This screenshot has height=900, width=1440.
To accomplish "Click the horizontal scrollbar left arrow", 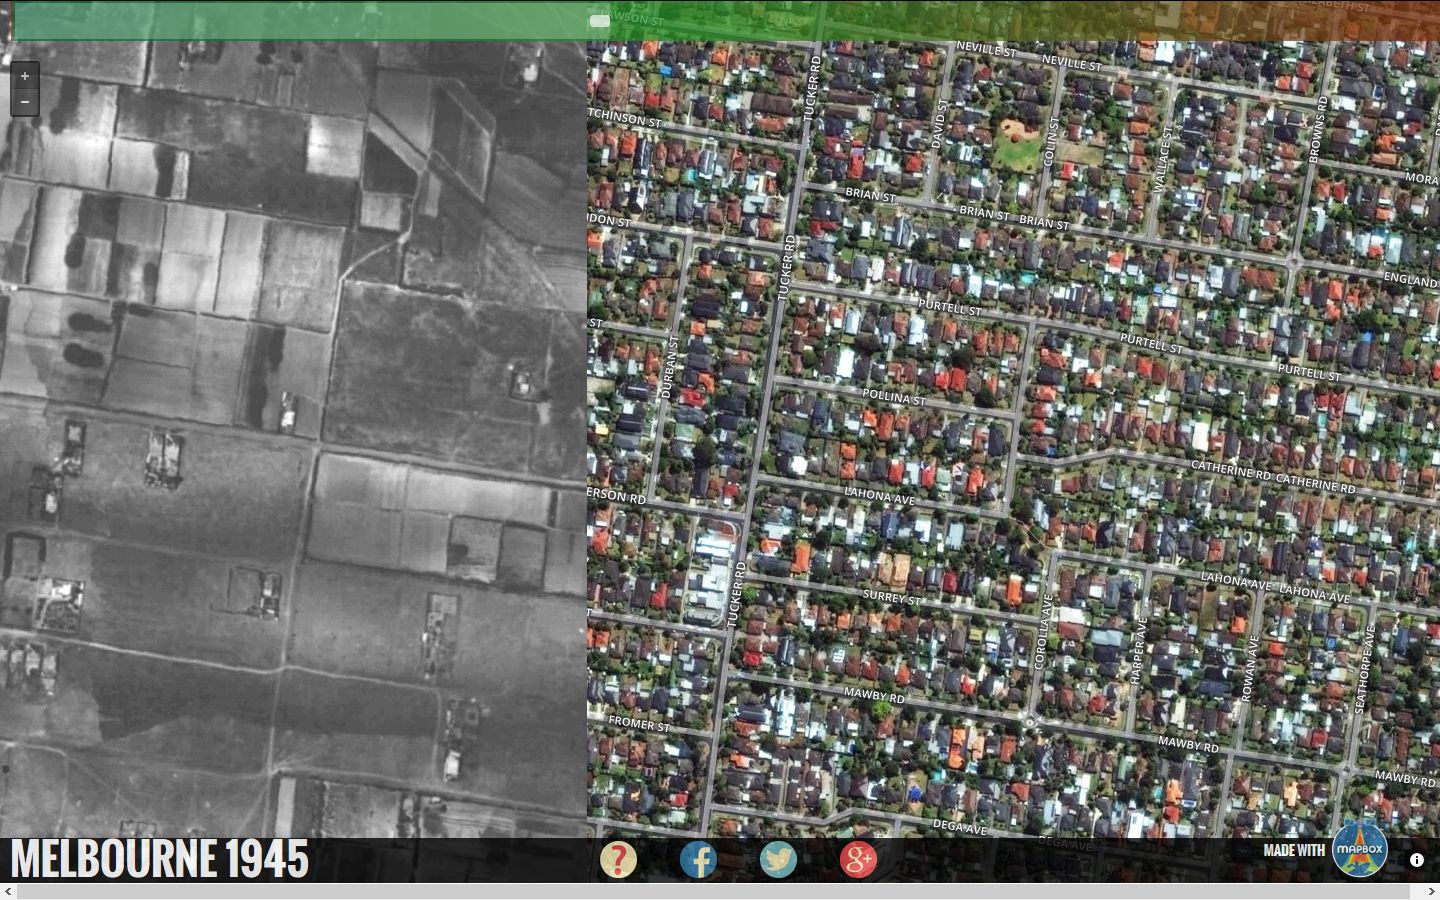I will tap(9, 891).
